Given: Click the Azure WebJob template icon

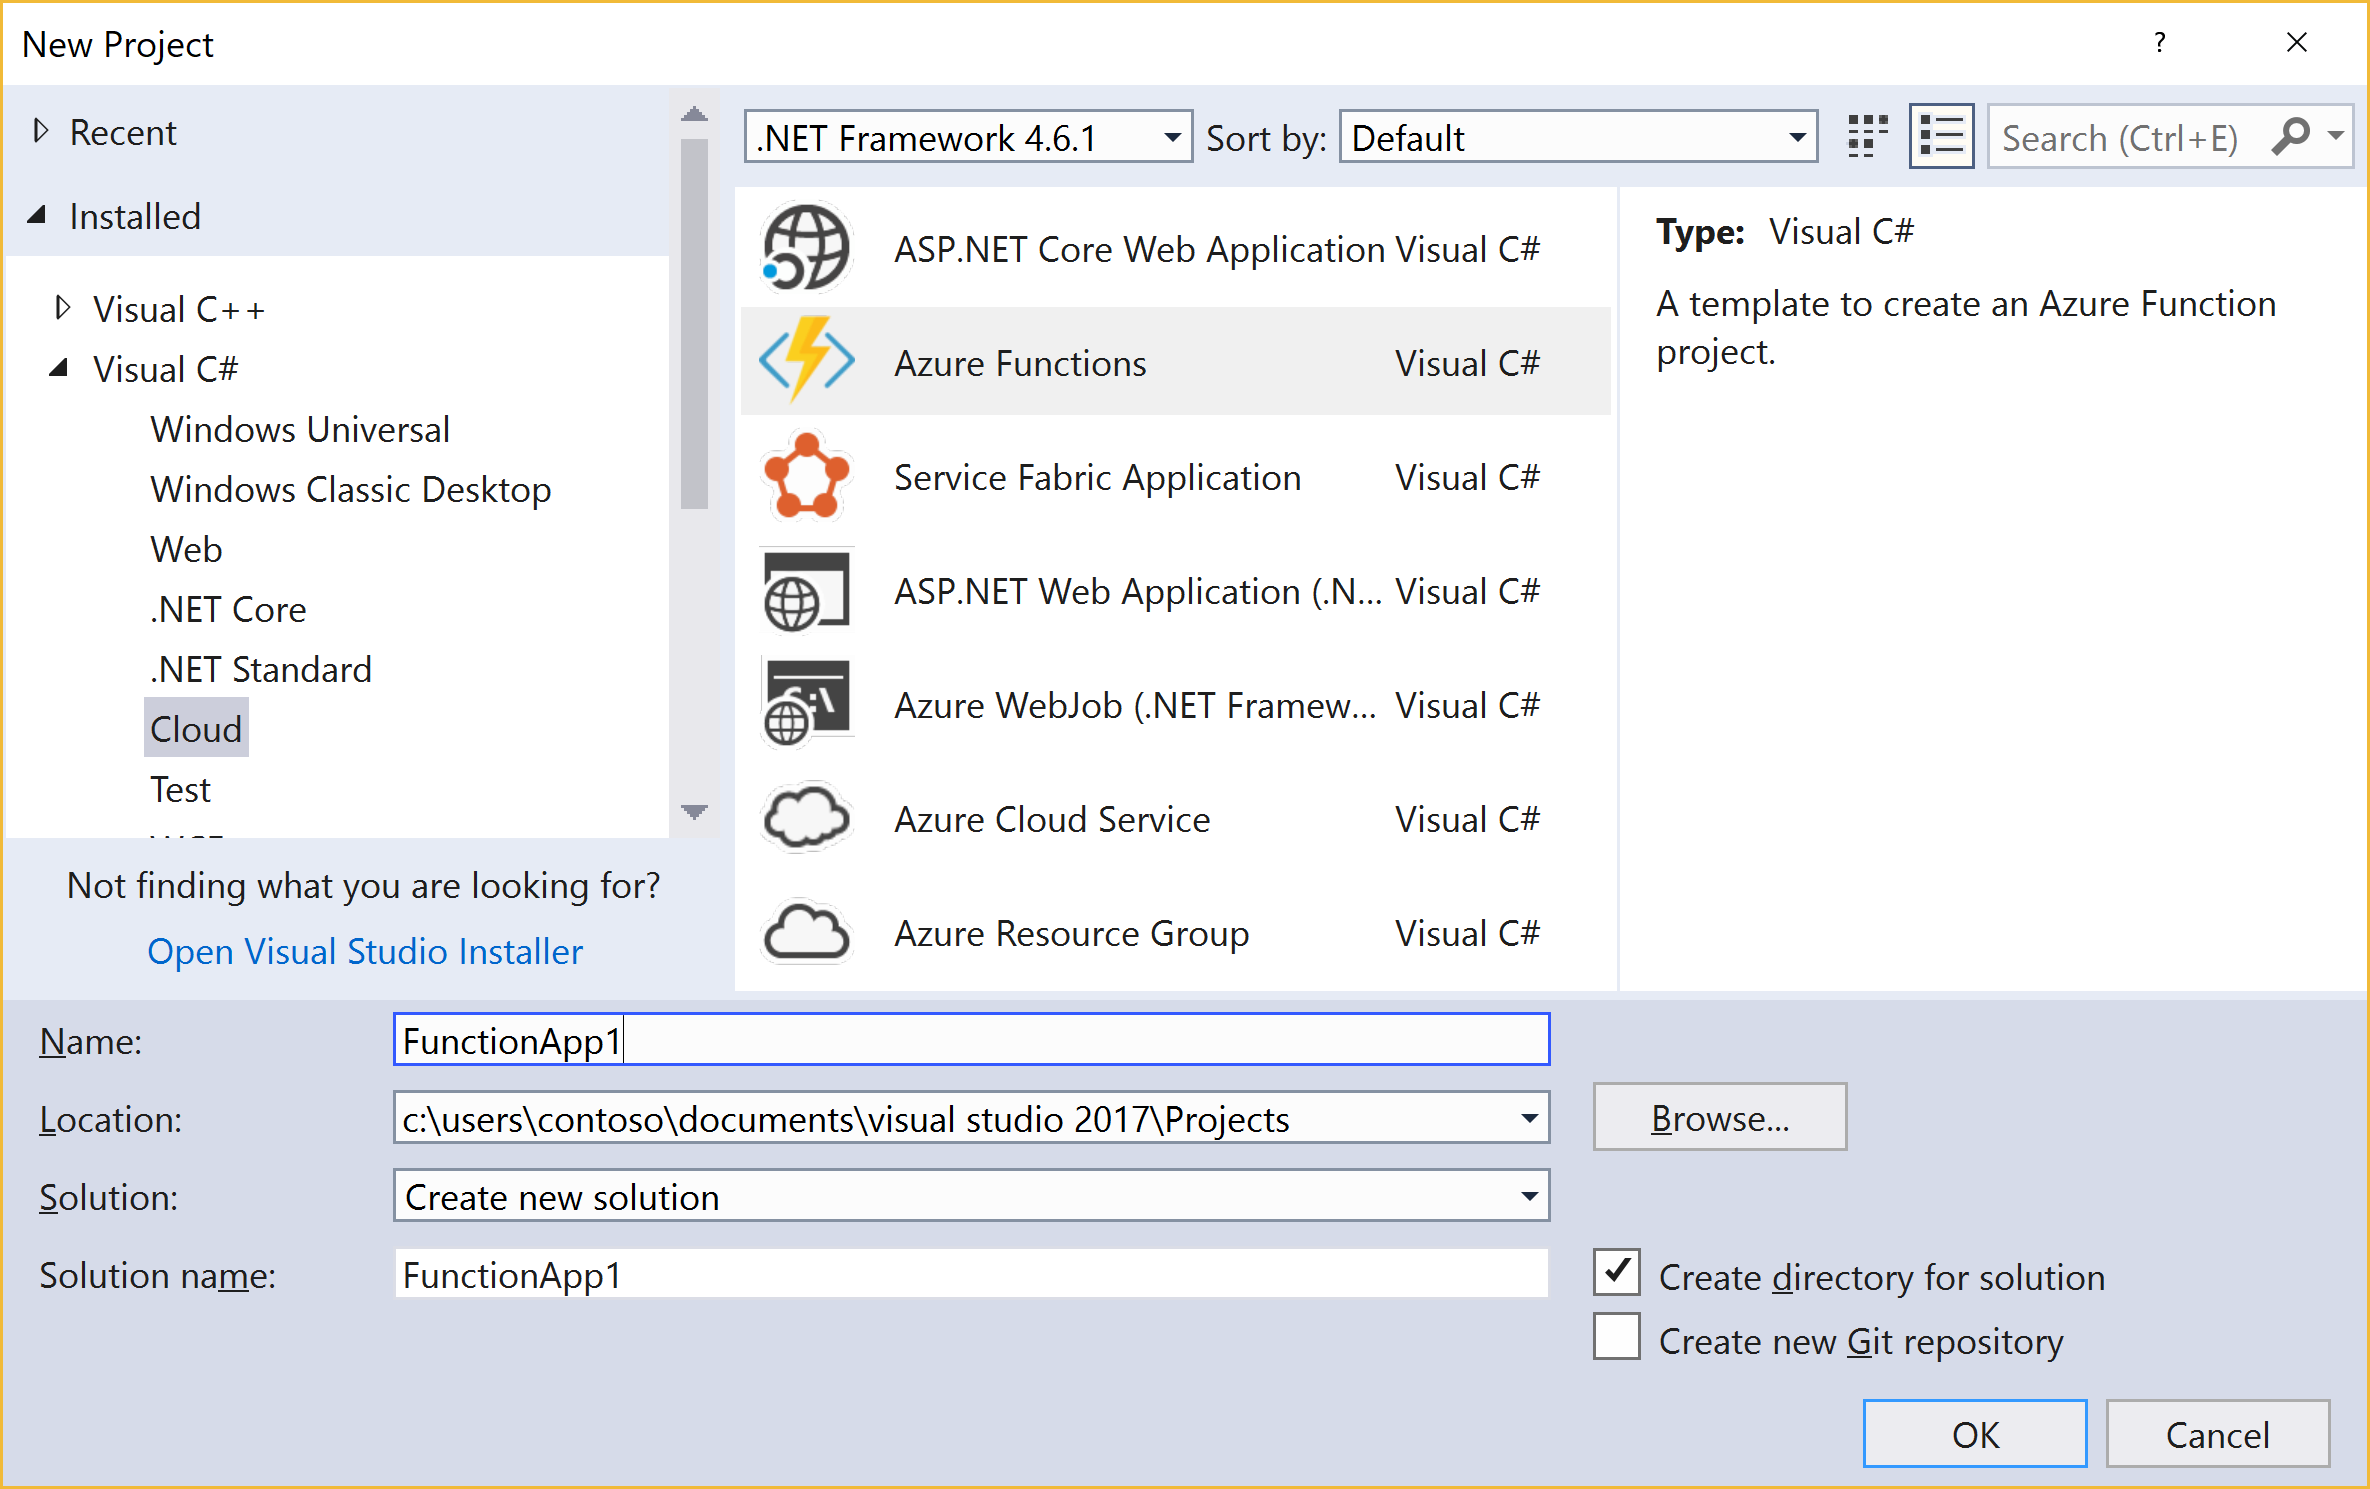Looking at the screenshot, I should click(x=806, y=704).
